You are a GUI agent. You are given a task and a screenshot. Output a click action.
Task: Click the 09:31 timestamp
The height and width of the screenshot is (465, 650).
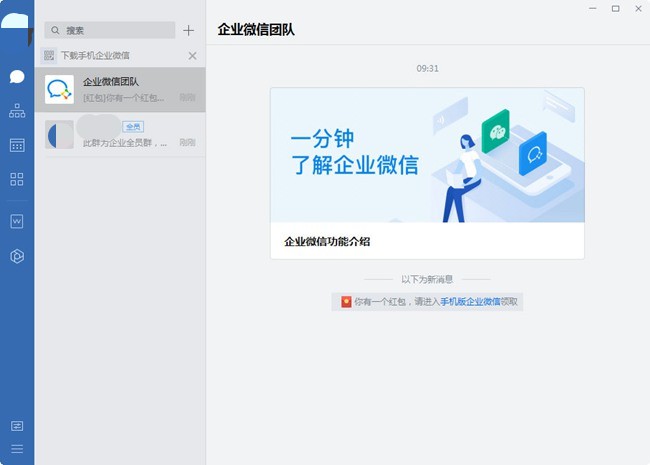point(427,68)
